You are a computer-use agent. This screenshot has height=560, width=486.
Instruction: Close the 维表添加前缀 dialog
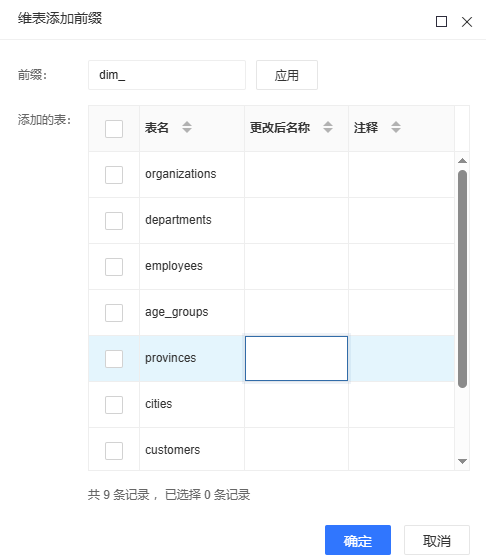tap(467, 22)
